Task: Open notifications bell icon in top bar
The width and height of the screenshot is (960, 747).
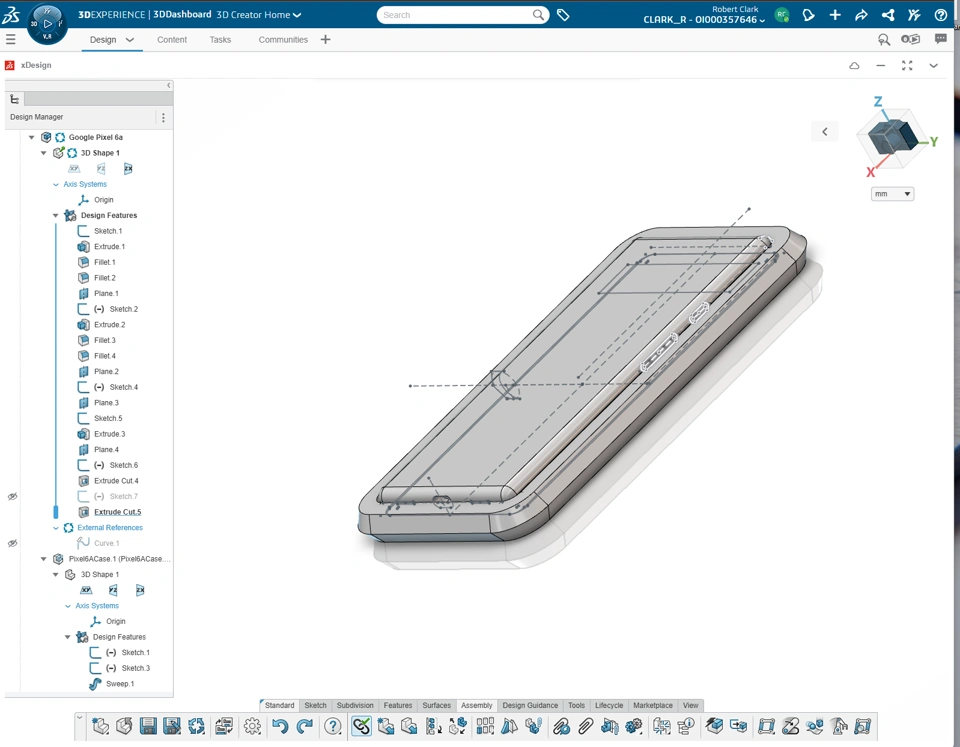Action: point(808,15)
